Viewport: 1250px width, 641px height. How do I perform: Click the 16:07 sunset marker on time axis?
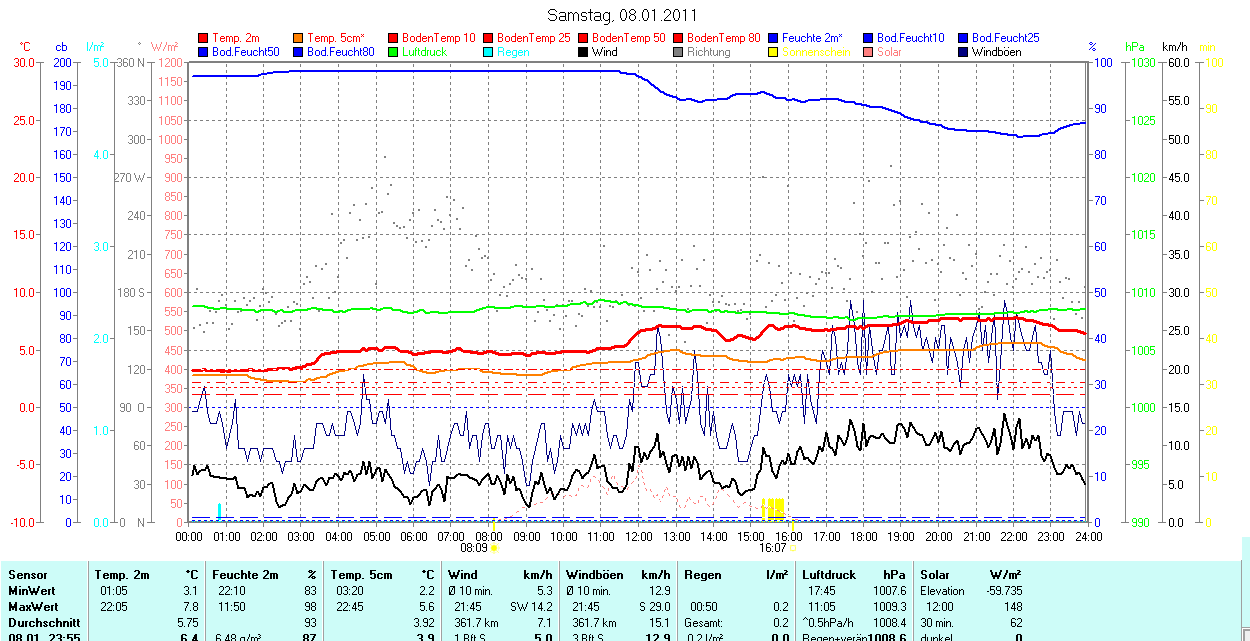tap(773, 548)
